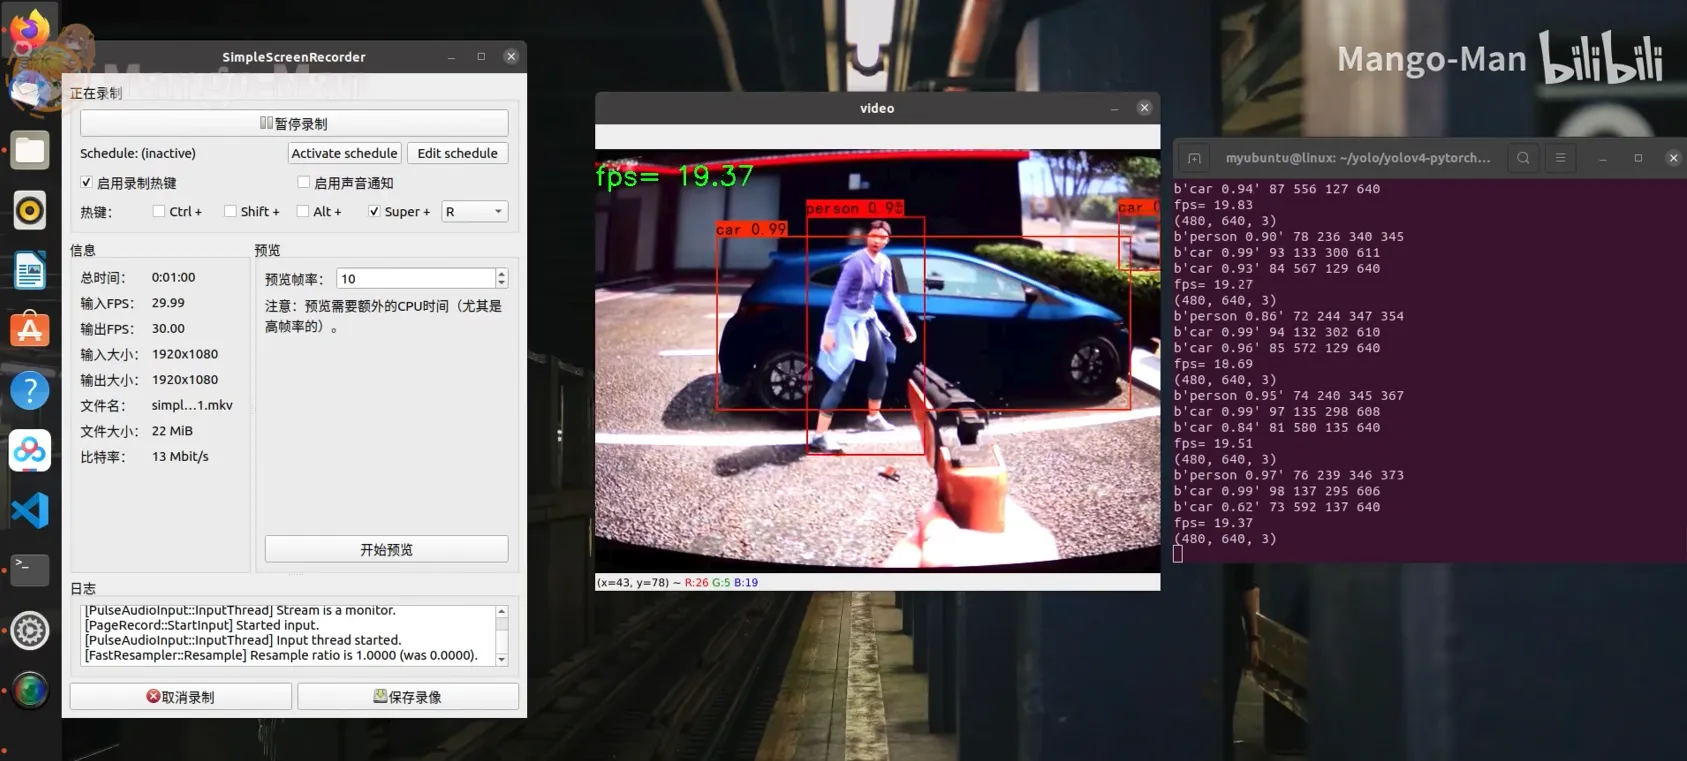Switch to Terminal via dock icon
This screenshot has width=1687, height=761.
(30, 570)
